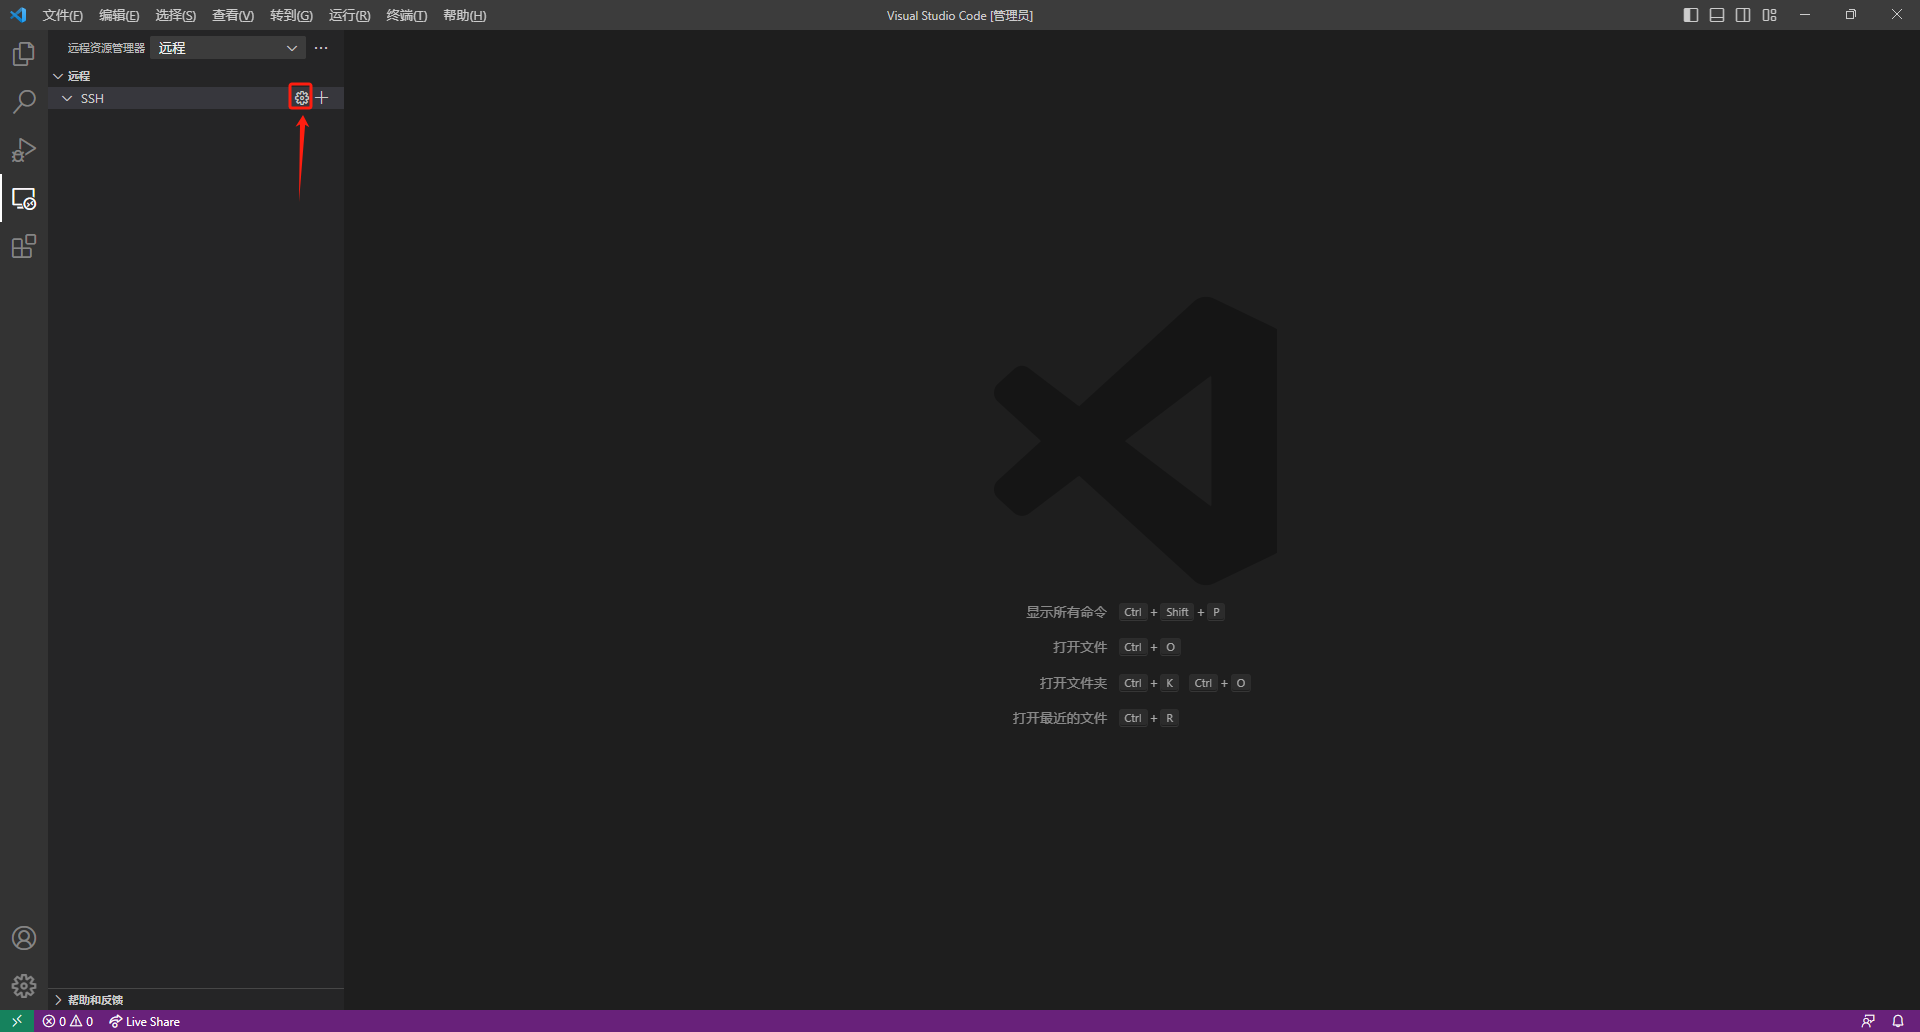Open Manage gear at activity bar bottom
1920x1032 pixels.
click(x=24, y=986)
